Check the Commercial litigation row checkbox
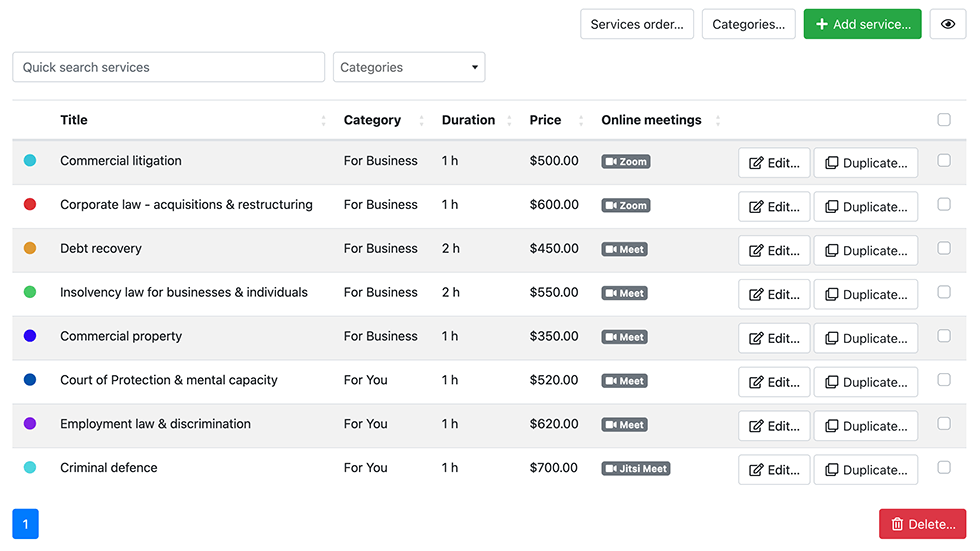980x551 pixels. 944,161
